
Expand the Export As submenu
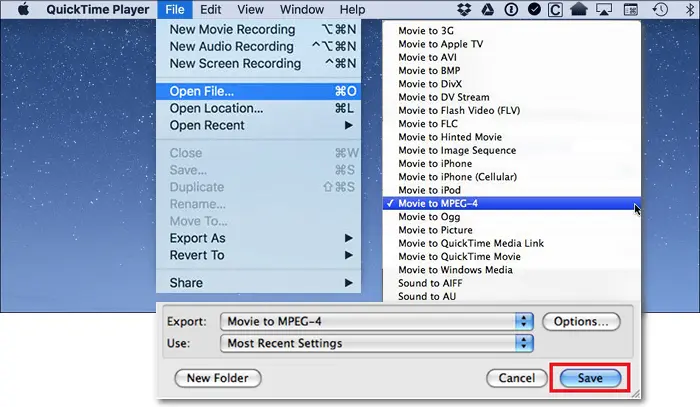[x=258, y=238]
